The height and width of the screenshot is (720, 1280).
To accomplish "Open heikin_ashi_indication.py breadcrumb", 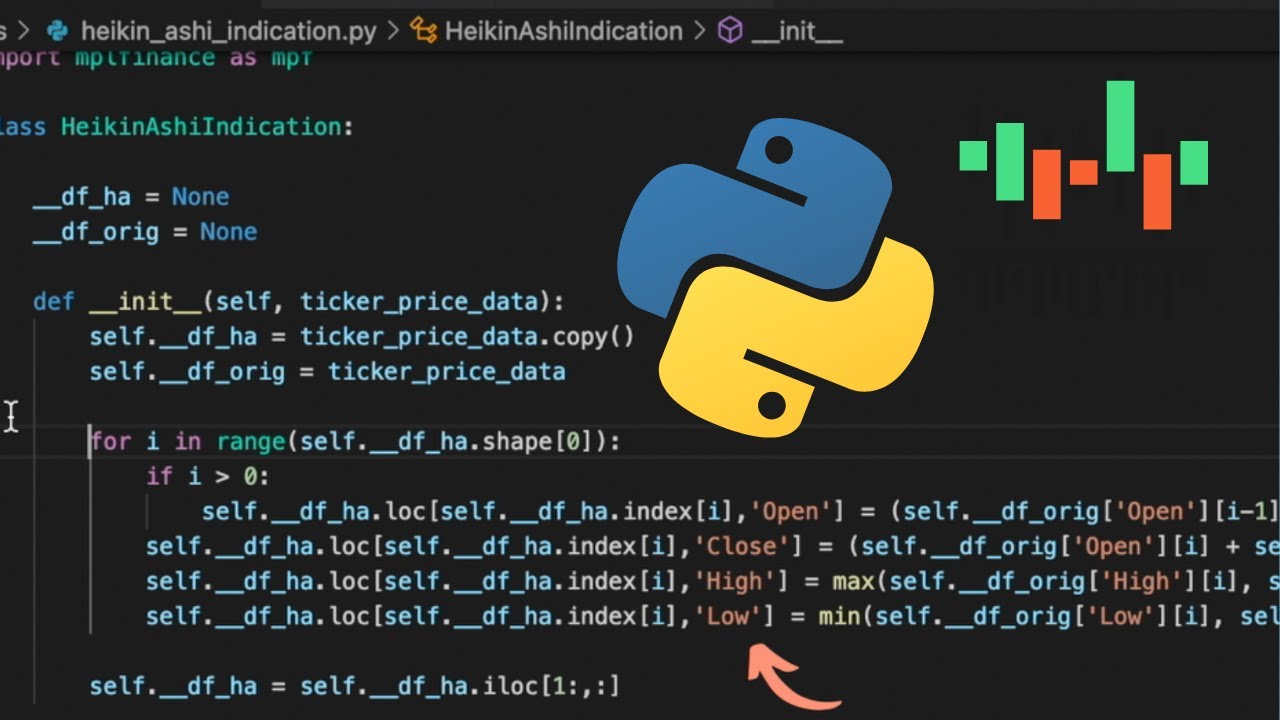I will 228,31.
